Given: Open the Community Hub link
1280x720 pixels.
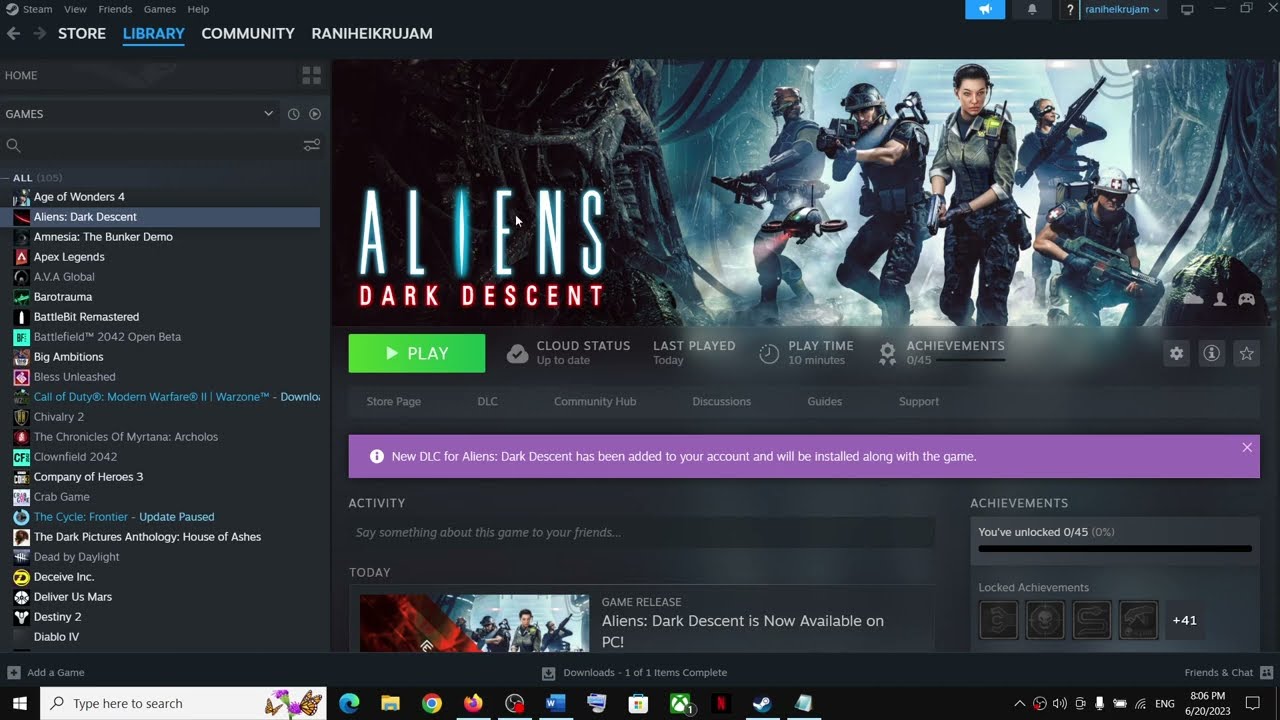Looking at the screenshot, I should 595,401.
